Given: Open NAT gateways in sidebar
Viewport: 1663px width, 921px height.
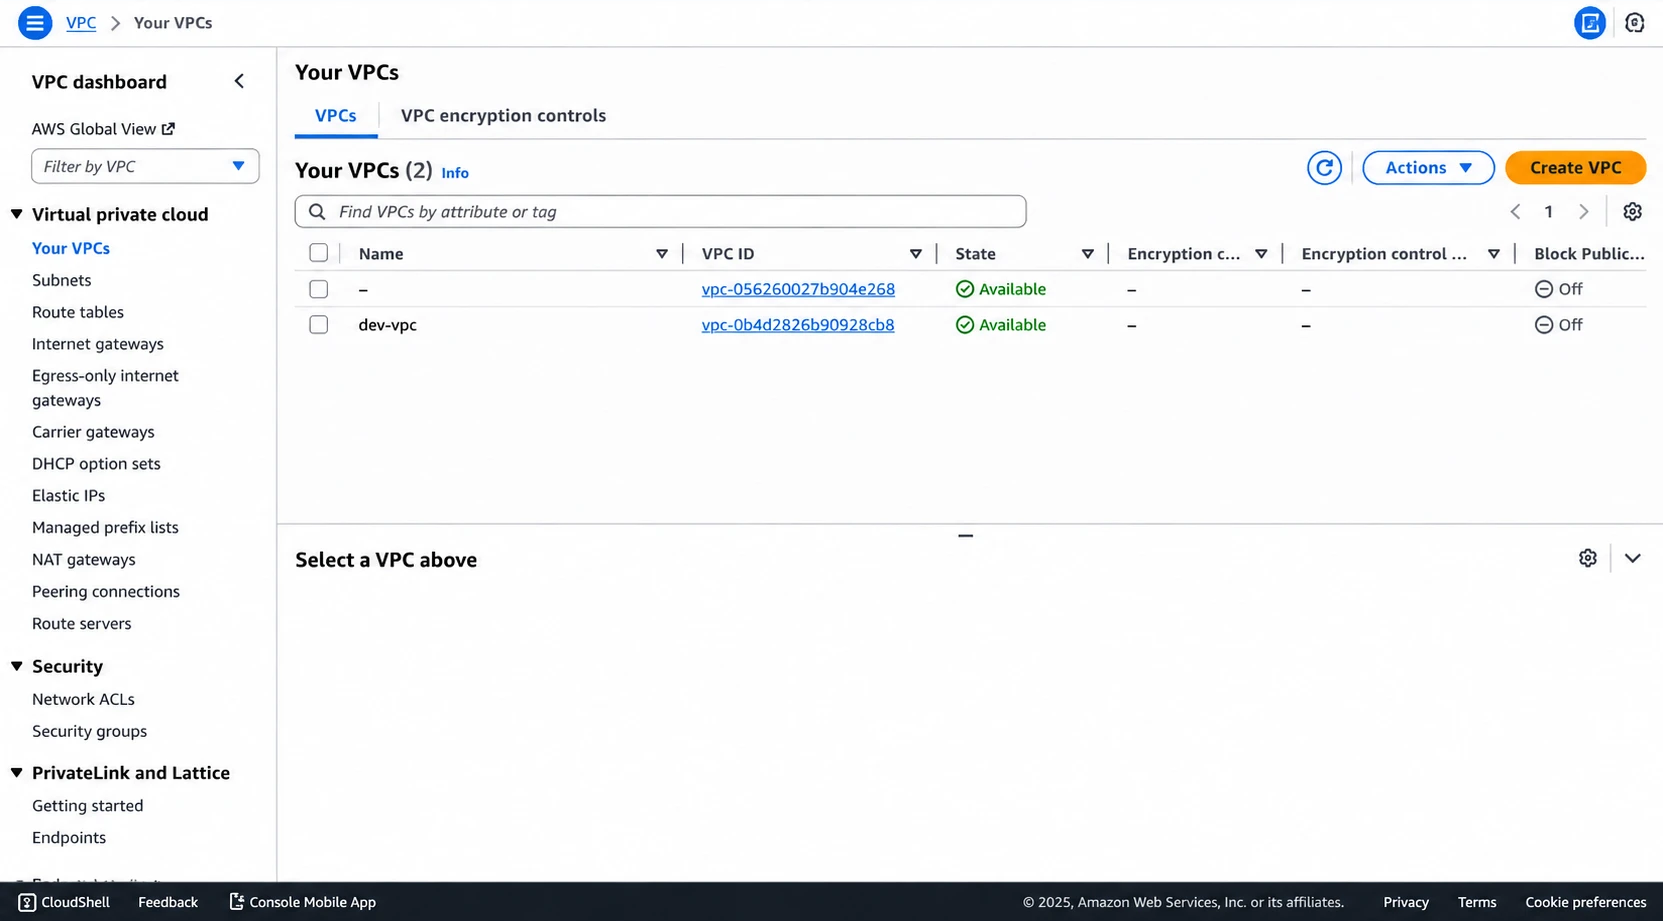Looking at the screenshot, I should [83, 559].
